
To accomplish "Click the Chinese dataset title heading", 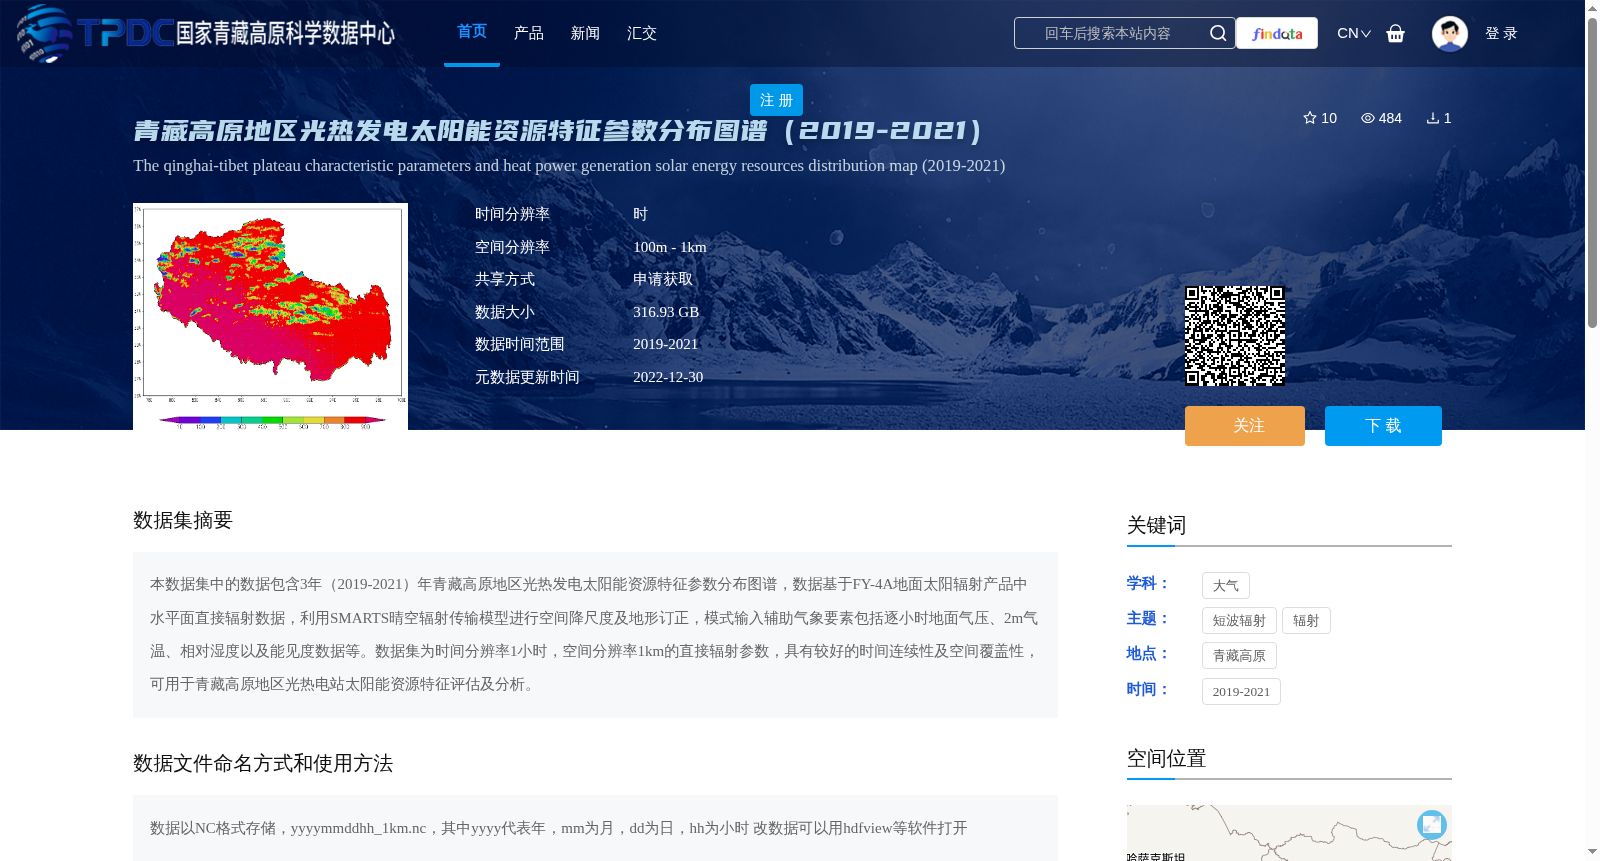I will (x=558, y=131).
